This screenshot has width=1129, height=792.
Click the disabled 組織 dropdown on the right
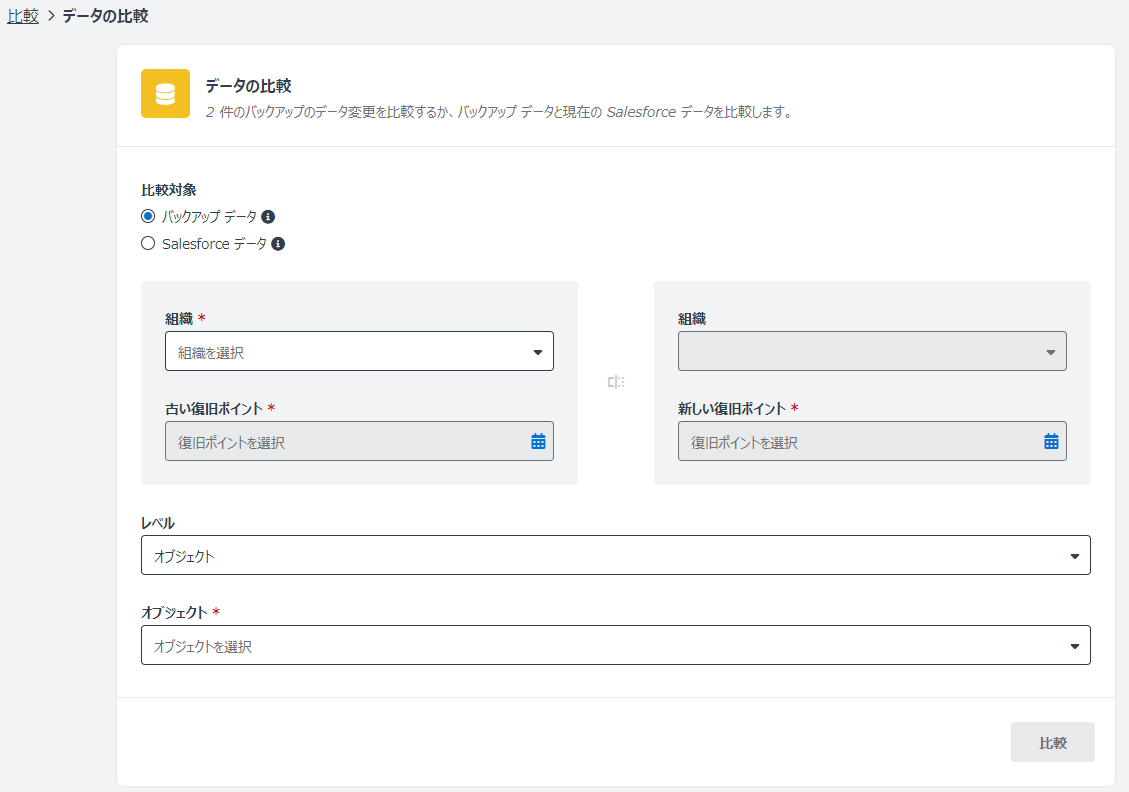point(871,351)
